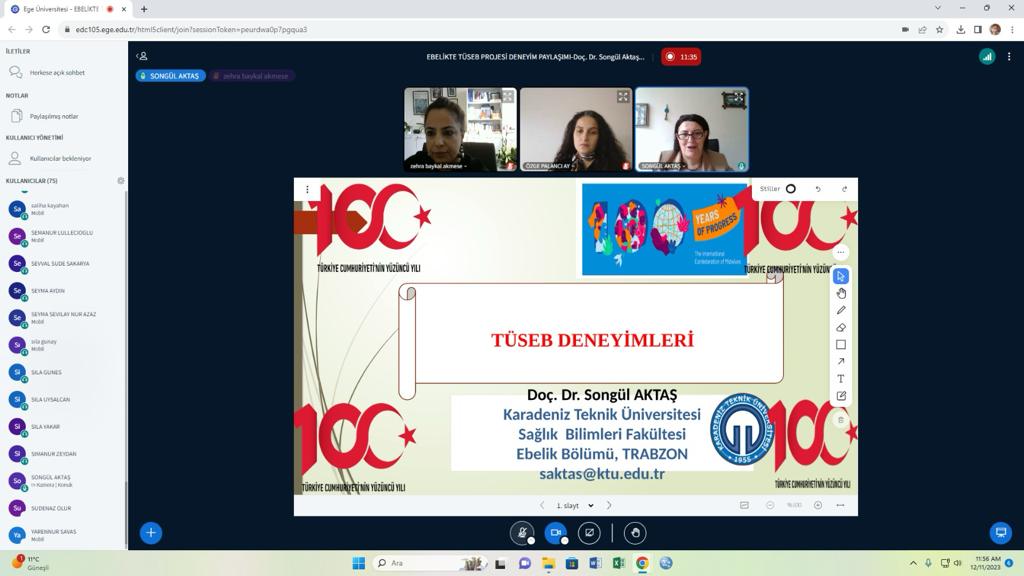The height and width of the screenshot is (576, 1024).
Task: Open connection status indicator
Action: point(987,57)
